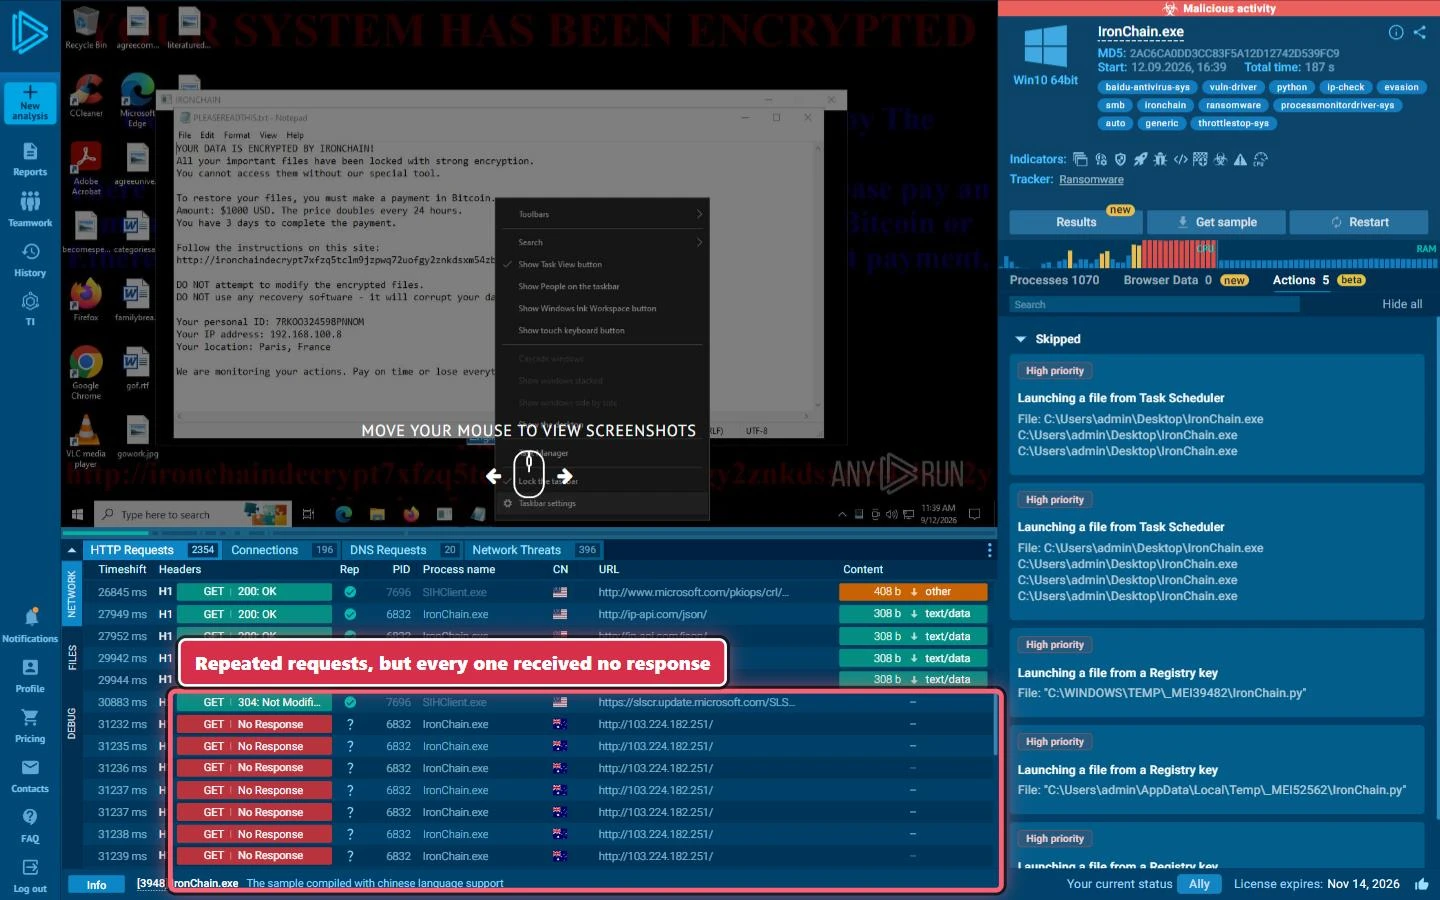Select the 31232 ms No Response request

click(538, 724)
